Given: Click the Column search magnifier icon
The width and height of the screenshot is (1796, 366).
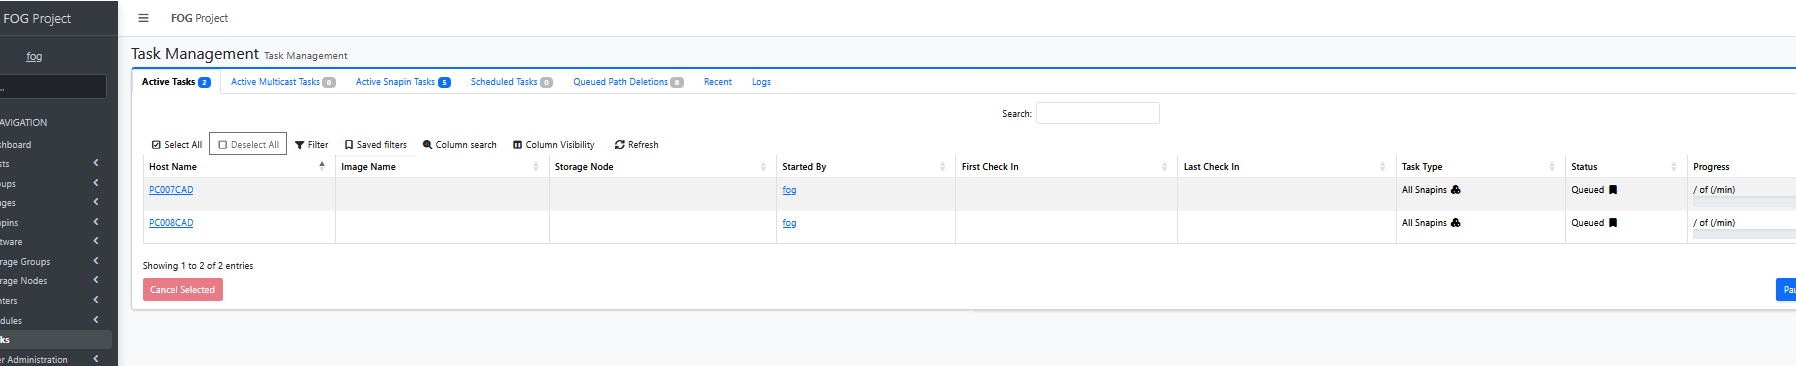Looking at the screenshot, I should (x=427, y=145).
